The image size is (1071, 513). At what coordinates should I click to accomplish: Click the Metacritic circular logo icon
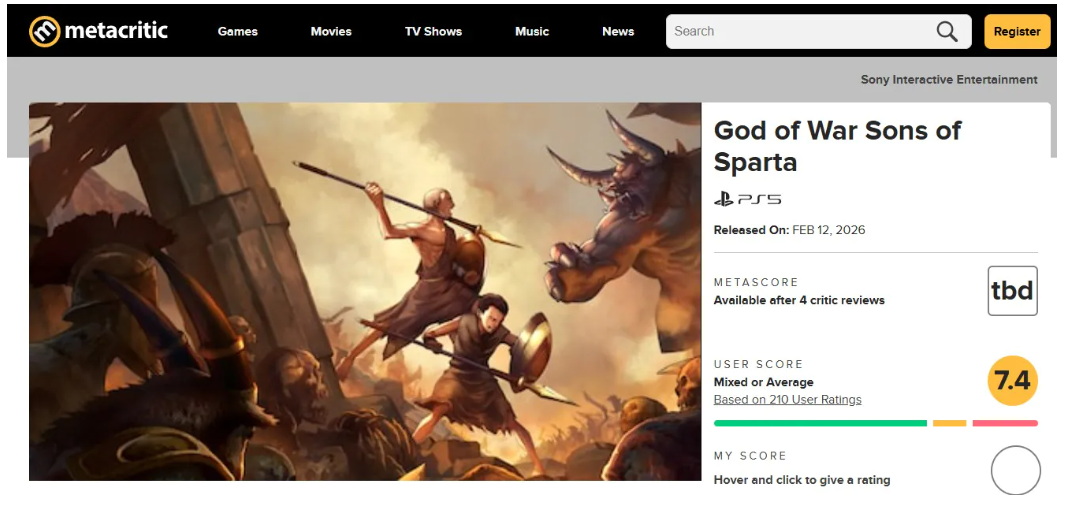(44, 32)
